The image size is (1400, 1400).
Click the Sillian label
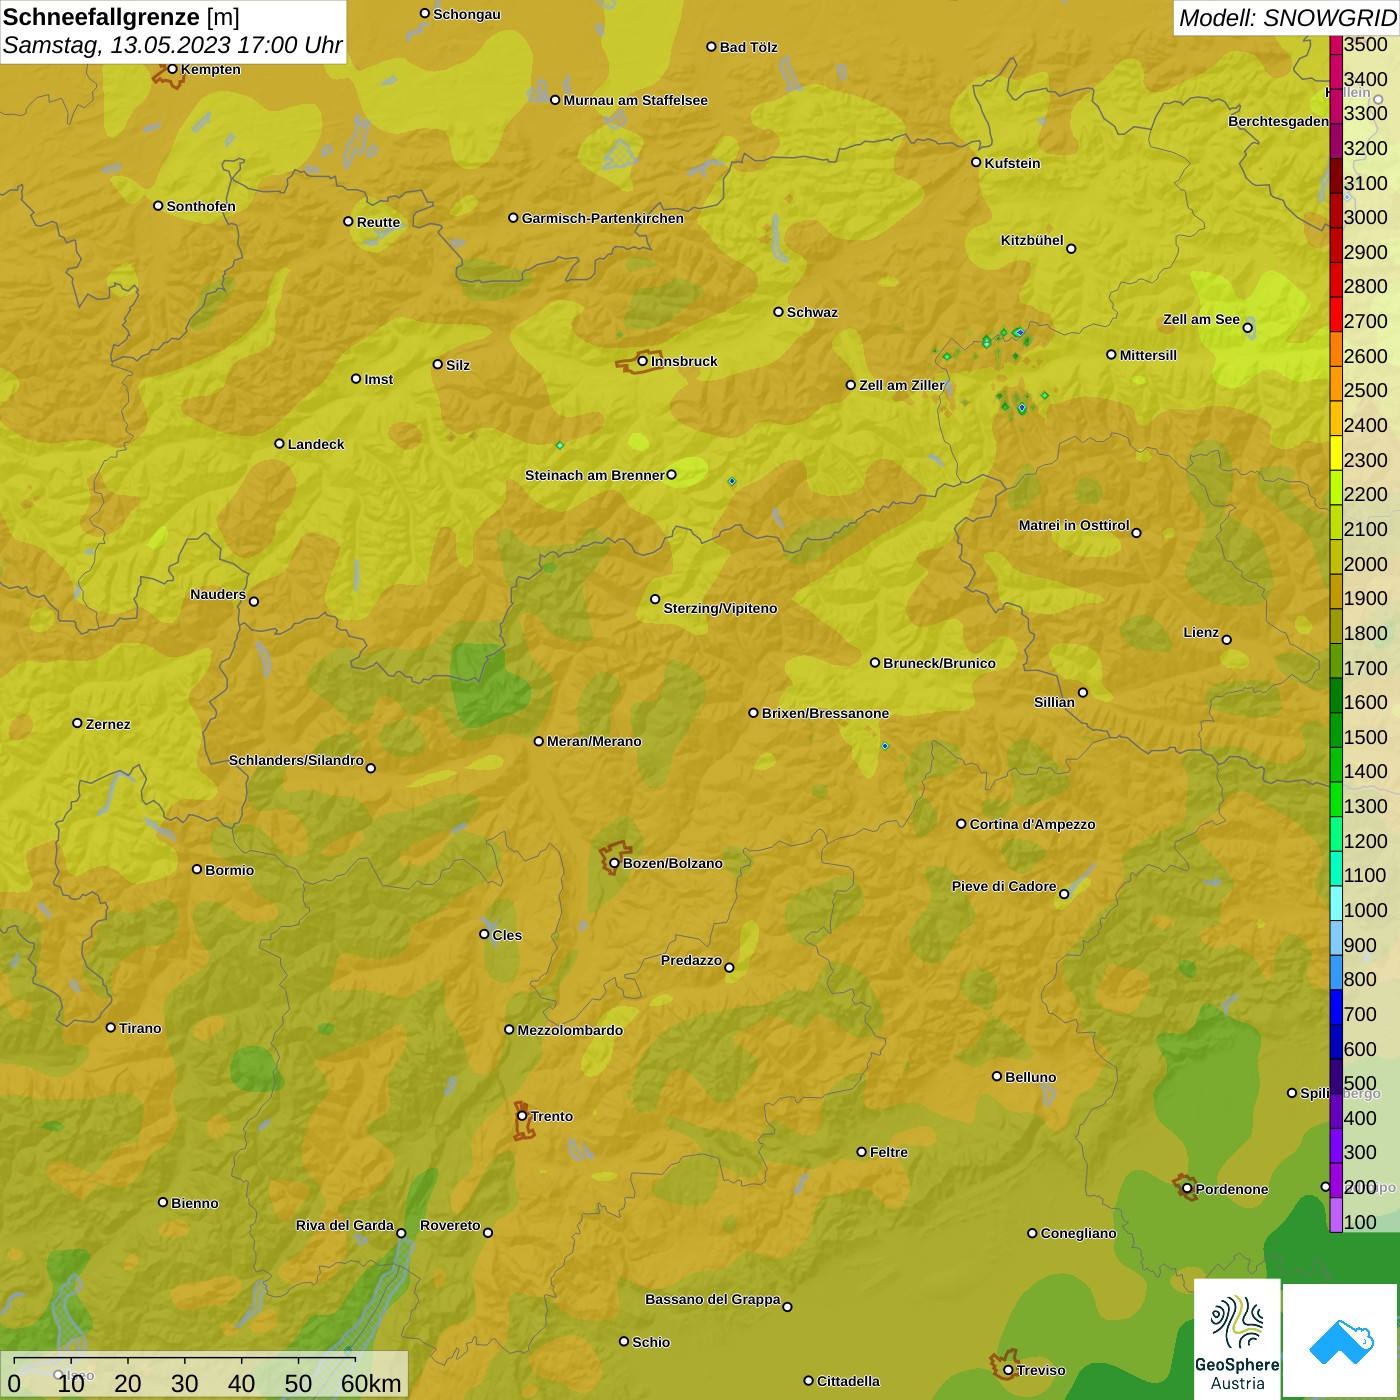tap(1054, 702)
